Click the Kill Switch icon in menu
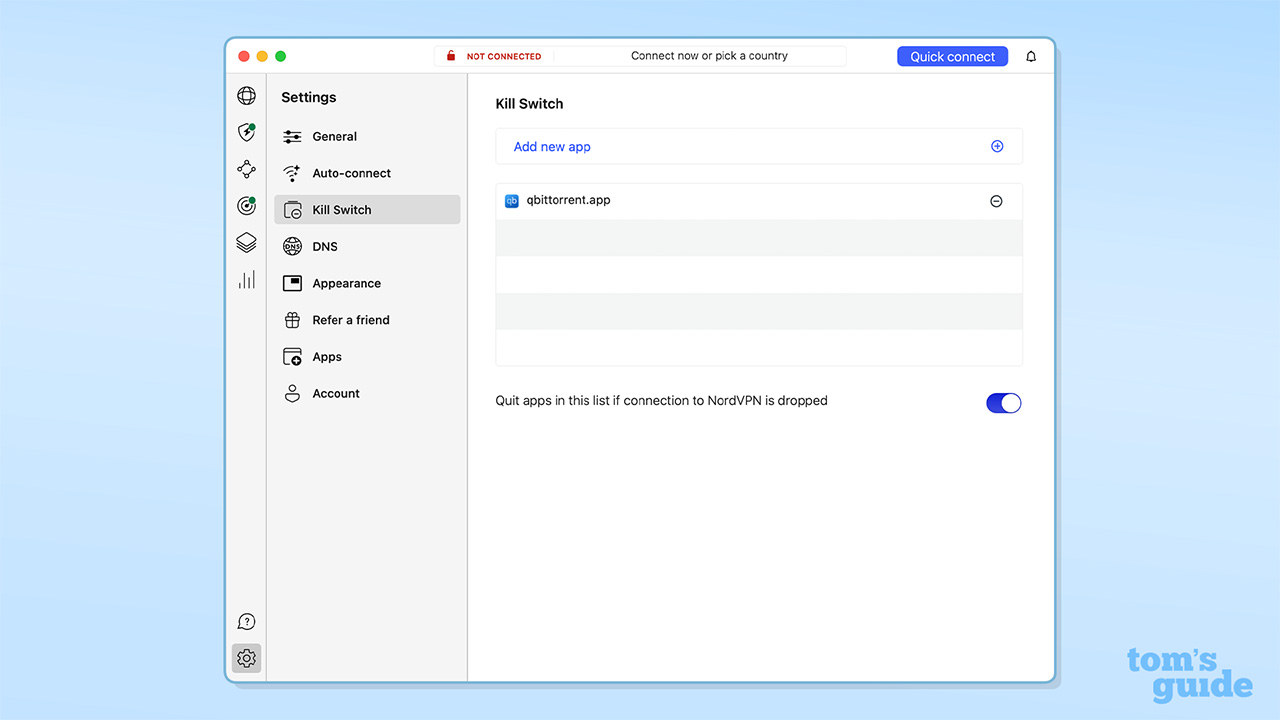The width and height of the screenshot is (1280, 720). click(x=292, y=210)
